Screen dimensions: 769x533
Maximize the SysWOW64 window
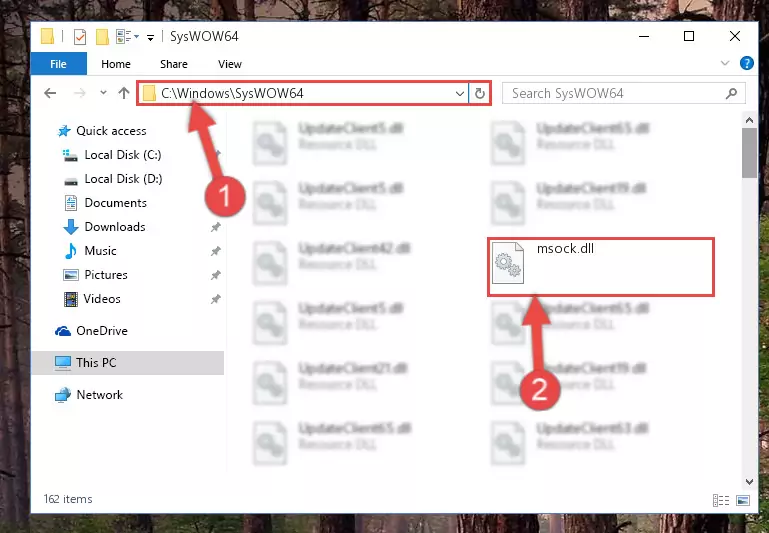click(x=689, y=36)
